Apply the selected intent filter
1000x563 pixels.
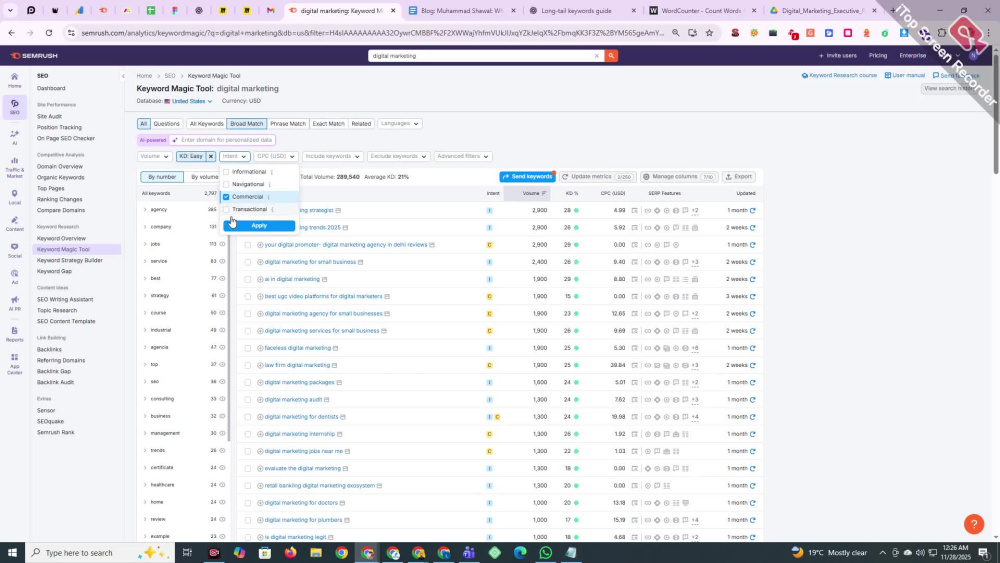259,226
